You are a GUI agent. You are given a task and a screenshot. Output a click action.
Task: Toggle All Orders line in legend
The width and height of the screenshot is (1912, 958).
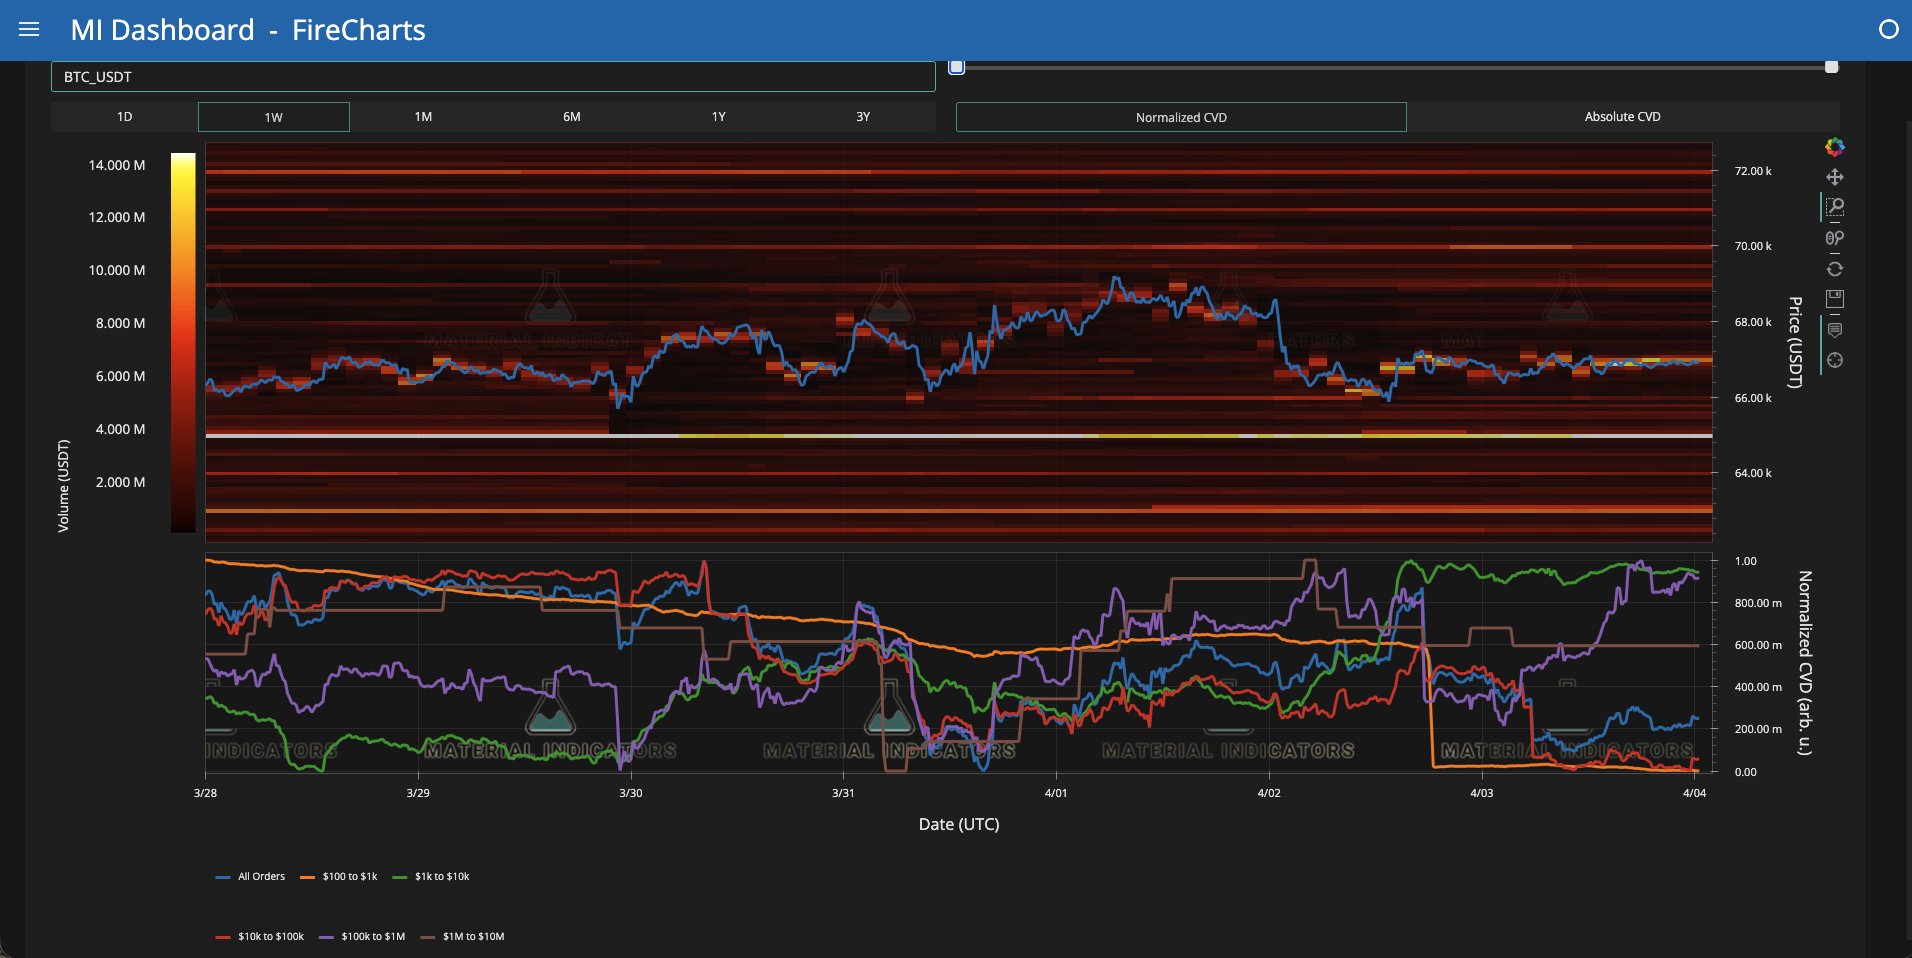coord(251,877)
